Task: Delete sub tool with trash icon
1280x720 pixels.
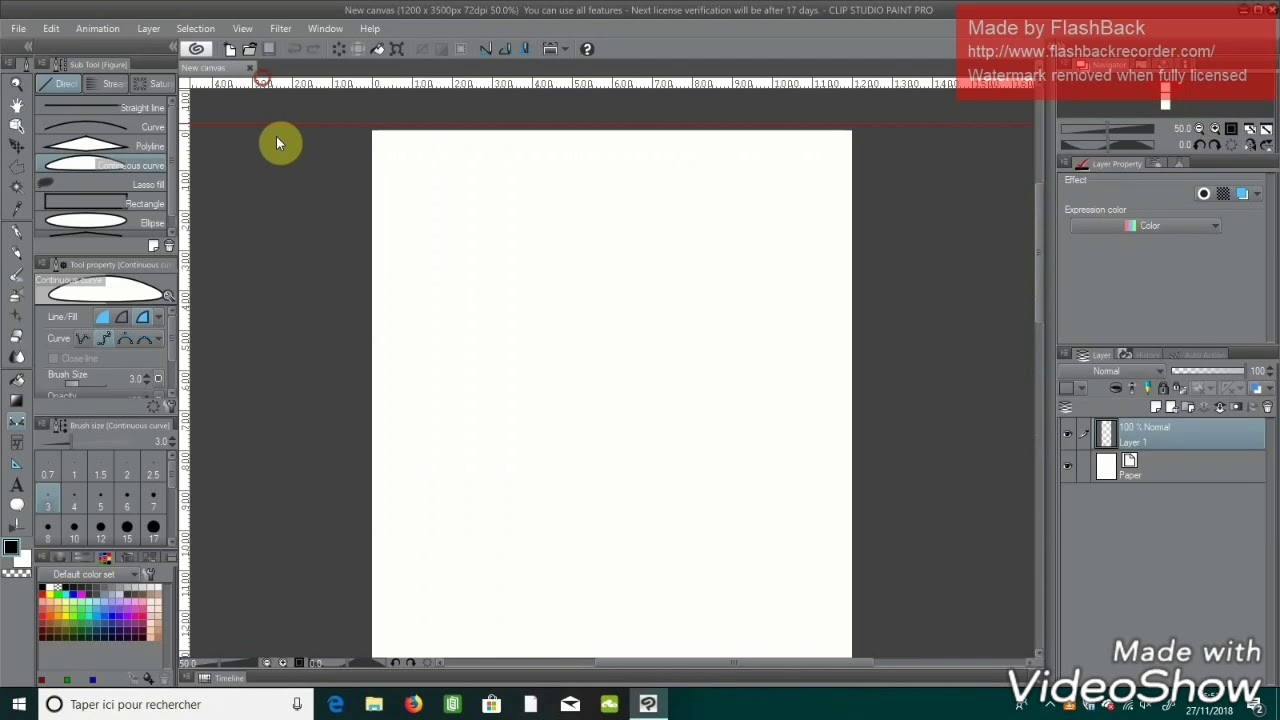Action: [x=169, y=245]
